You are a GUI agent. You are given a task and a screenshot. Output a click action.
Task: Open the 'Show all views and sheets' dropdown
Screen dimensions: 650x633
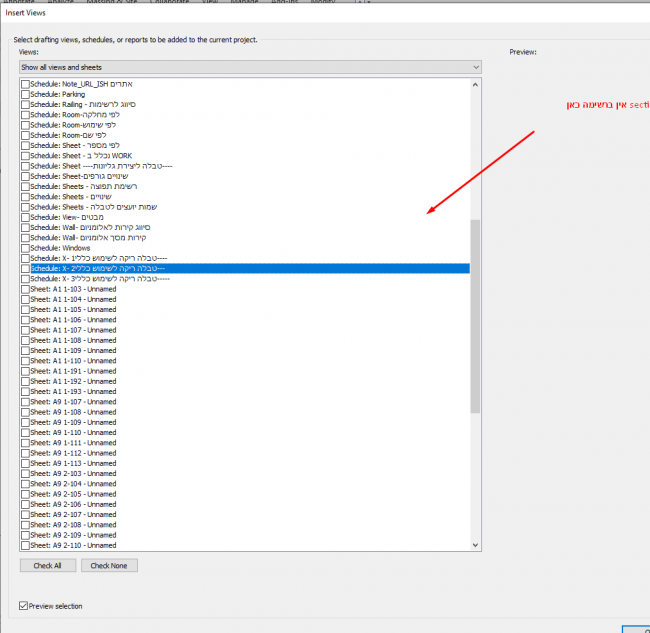(x=250, y=67)
